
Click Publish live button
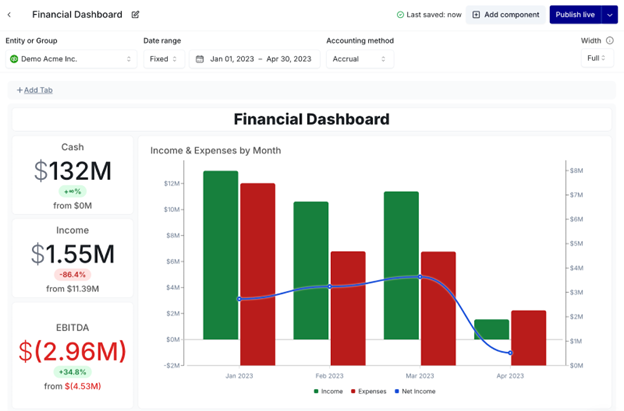tap(575, 15)
